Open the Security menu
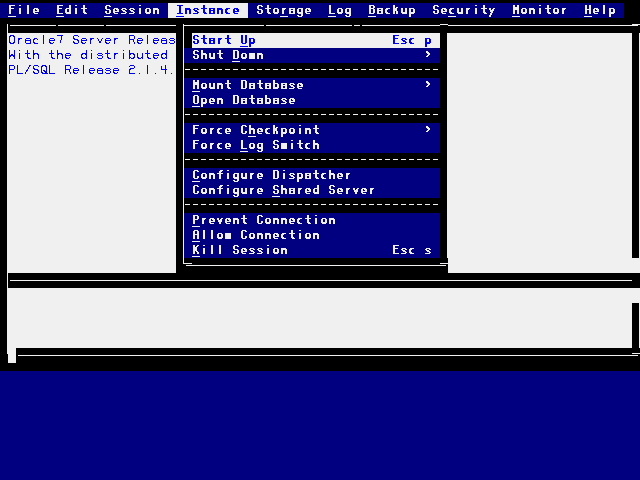The image size is (640, 480). pos(464,10)
